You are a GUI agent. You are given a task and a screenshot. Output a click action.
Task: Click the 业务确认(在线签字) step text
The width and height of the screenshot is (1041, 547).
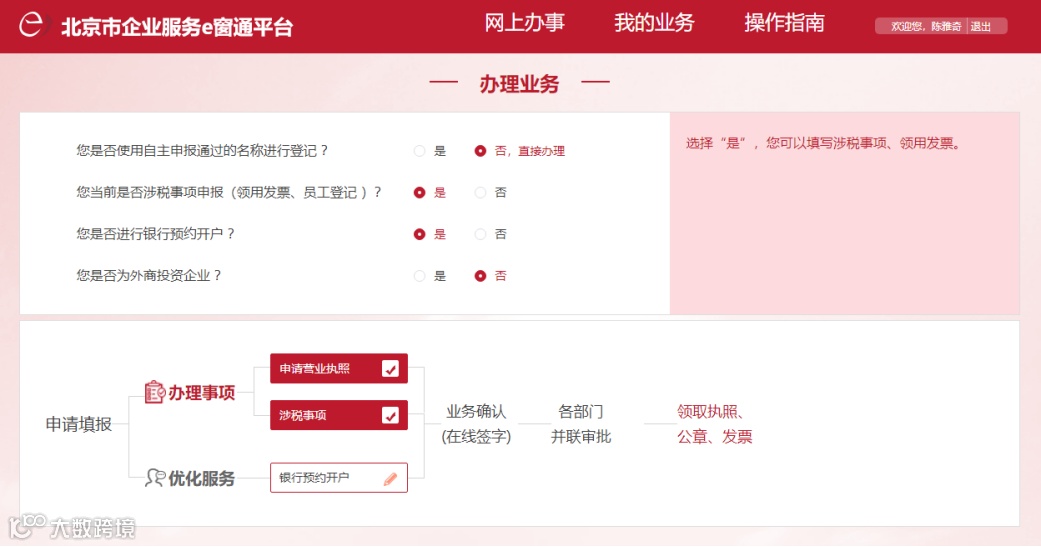point(476,424)
